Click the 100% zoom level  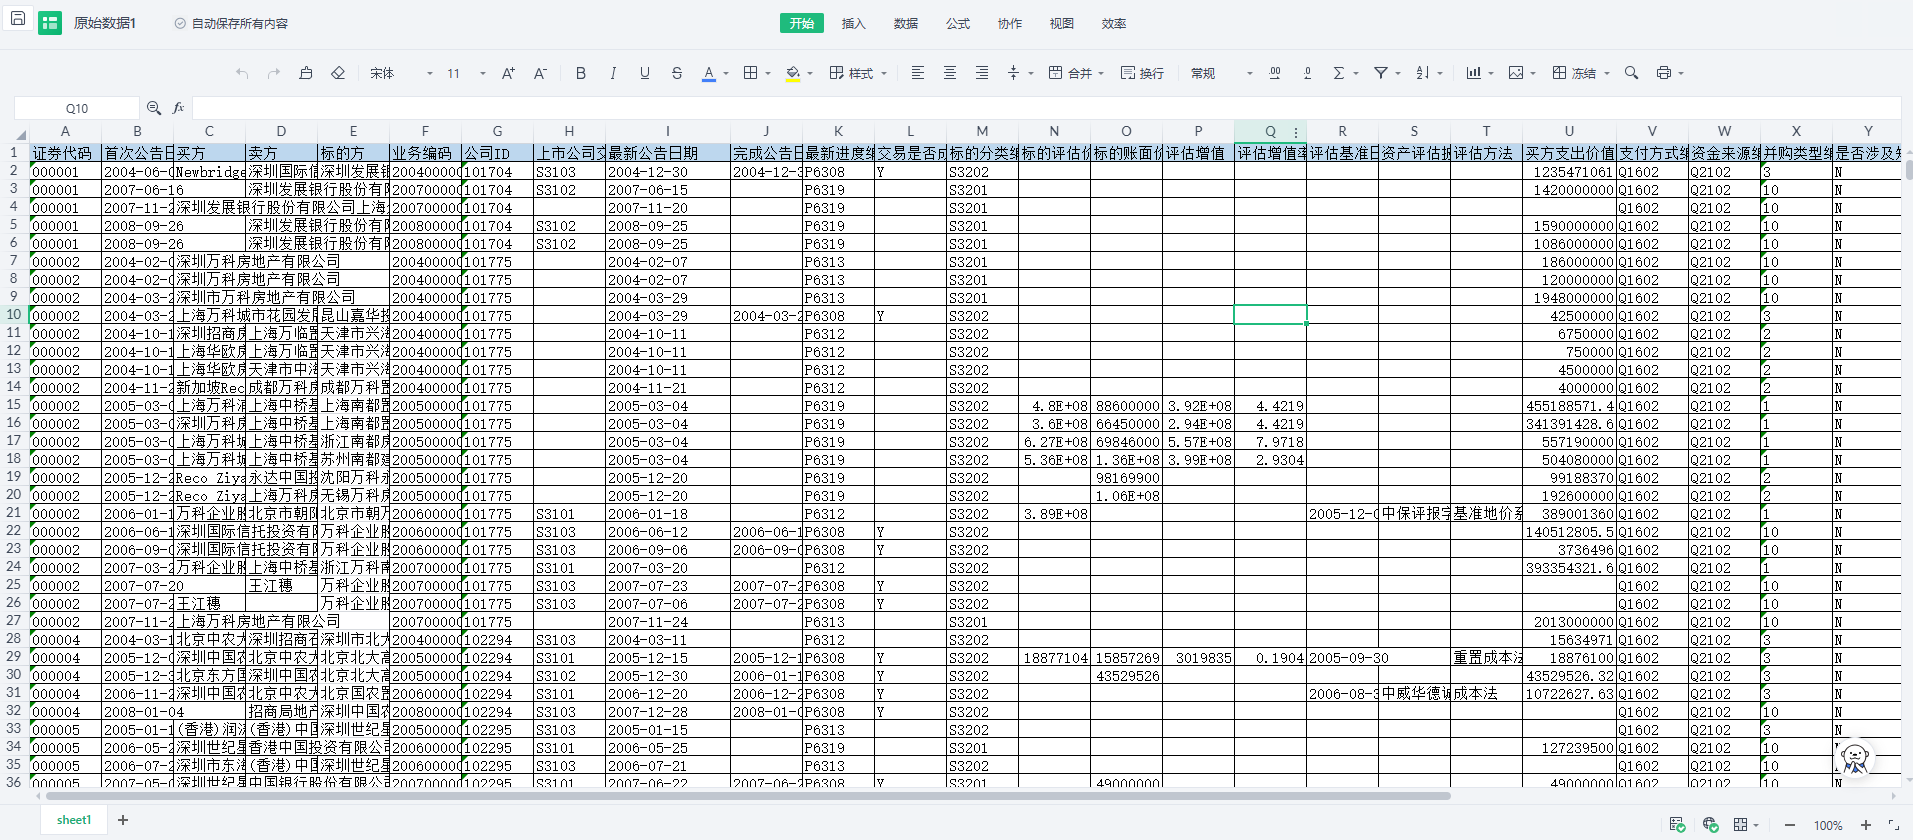point(1828,825)
